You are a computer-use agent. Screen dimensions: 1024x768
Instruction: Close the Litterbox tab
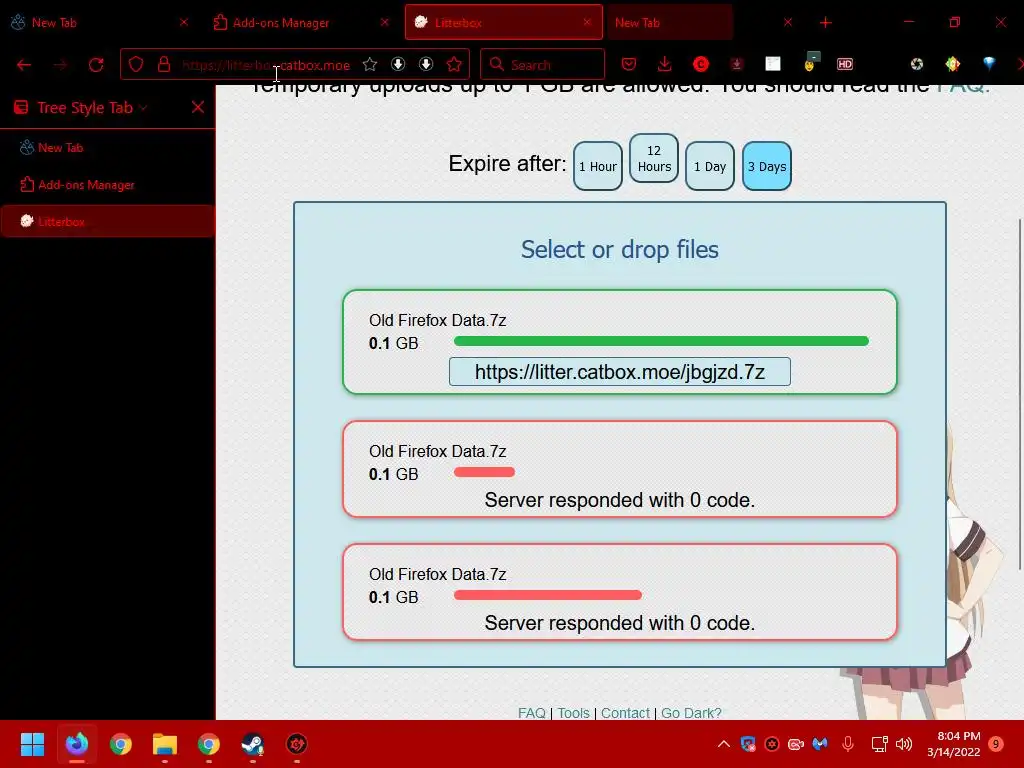click(x=587, y=22)
